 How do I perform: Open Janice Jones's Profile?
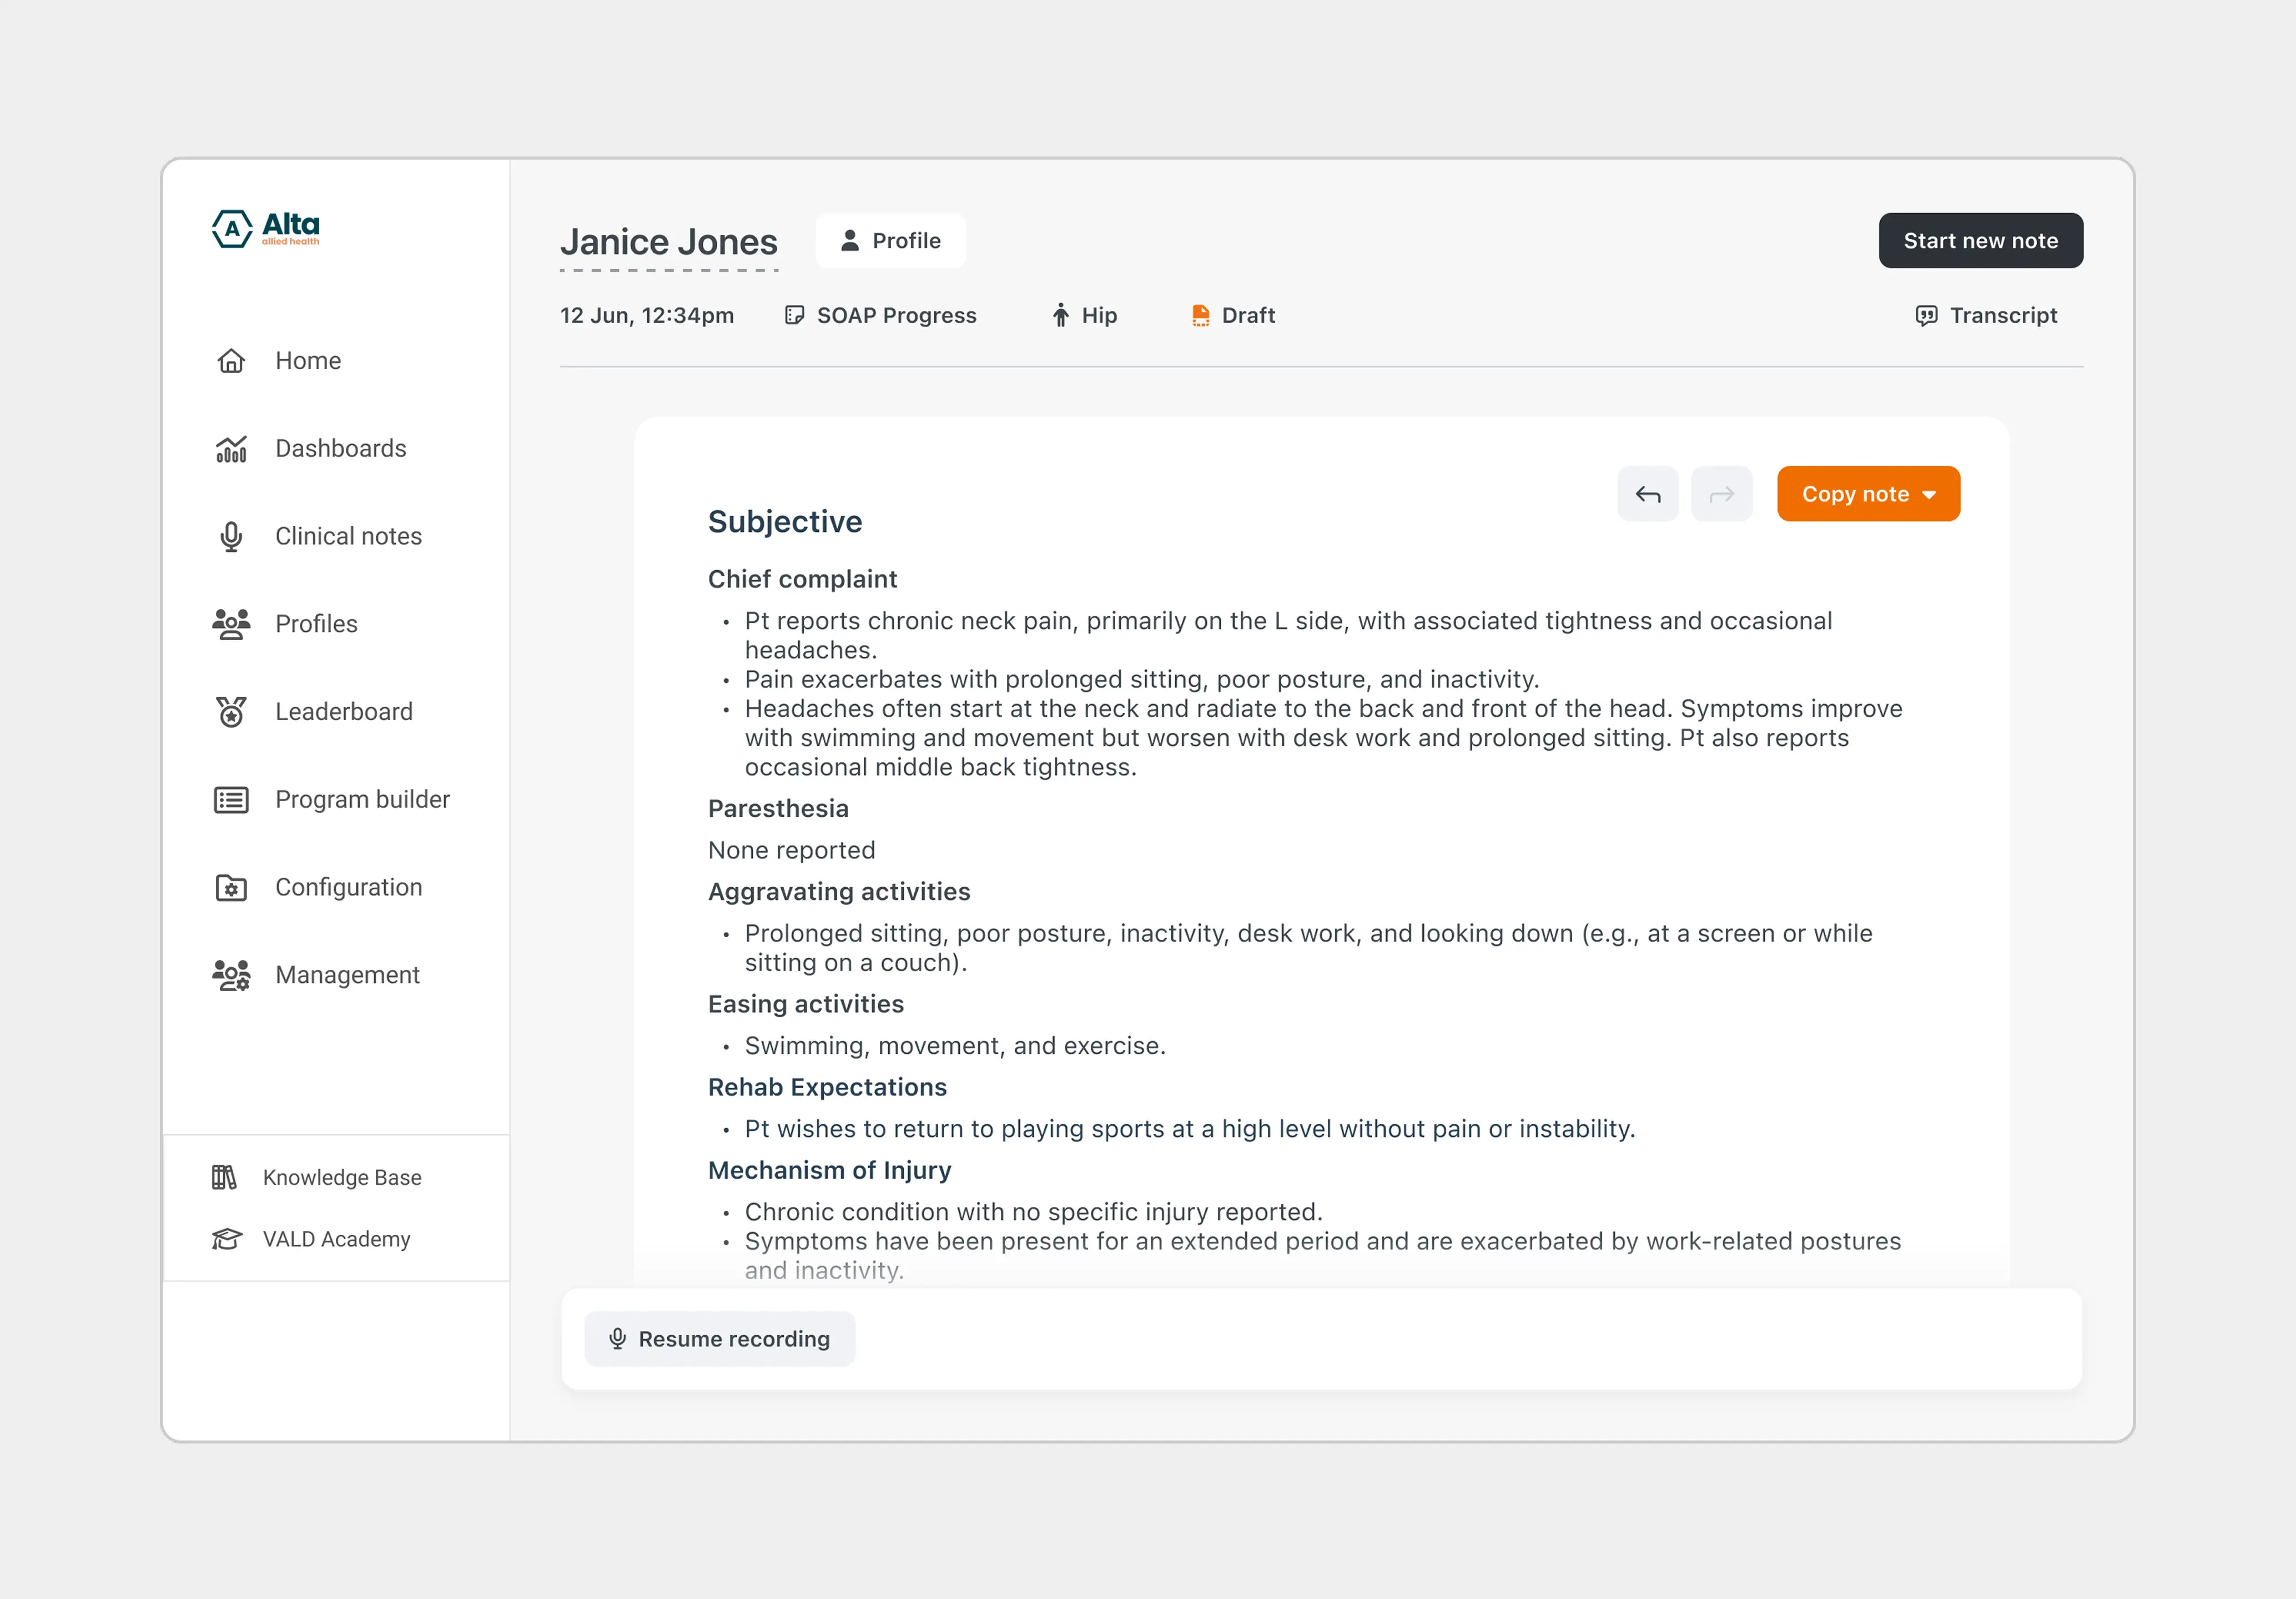(890, 240)
